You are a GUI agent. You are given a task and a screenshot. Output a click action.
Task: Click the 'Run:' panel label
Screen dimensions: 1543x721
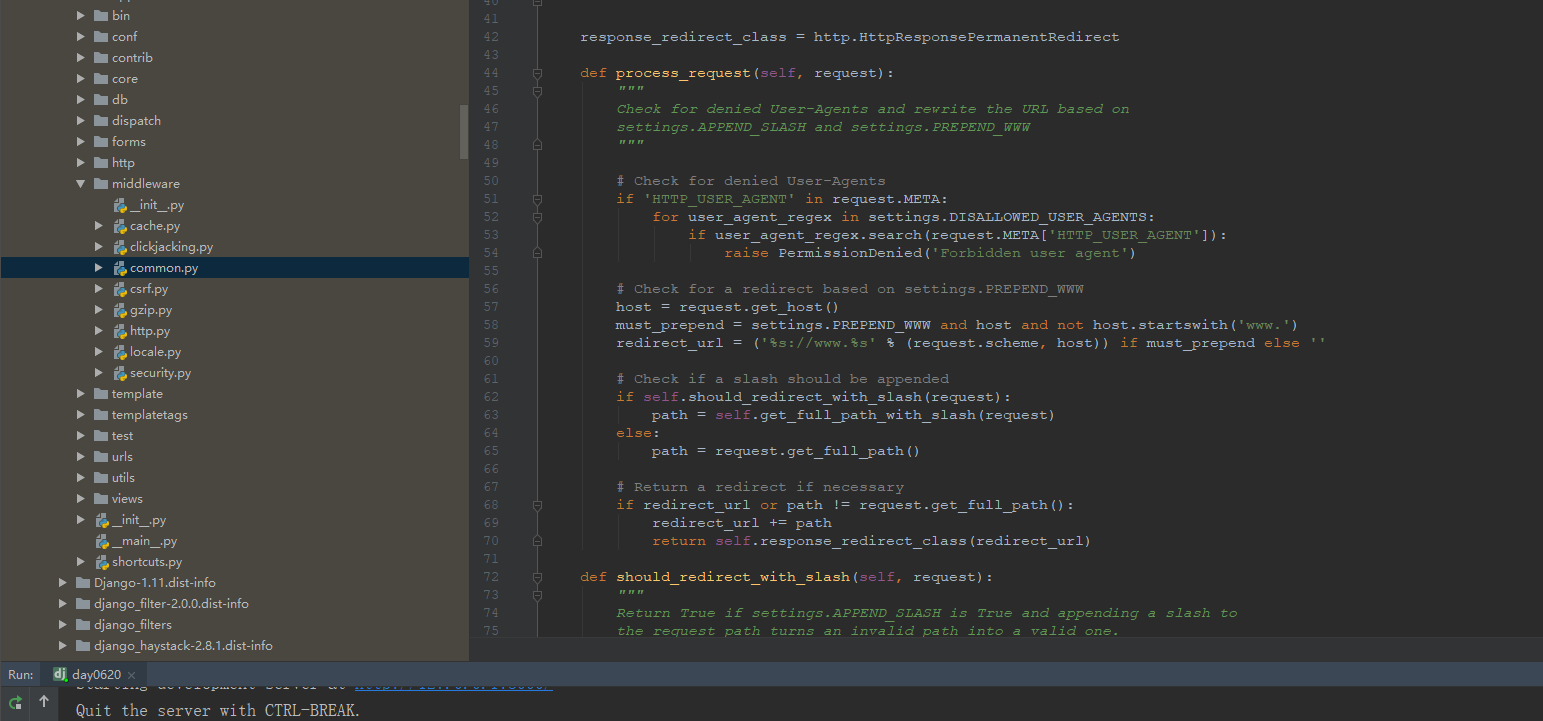point(20,675)
